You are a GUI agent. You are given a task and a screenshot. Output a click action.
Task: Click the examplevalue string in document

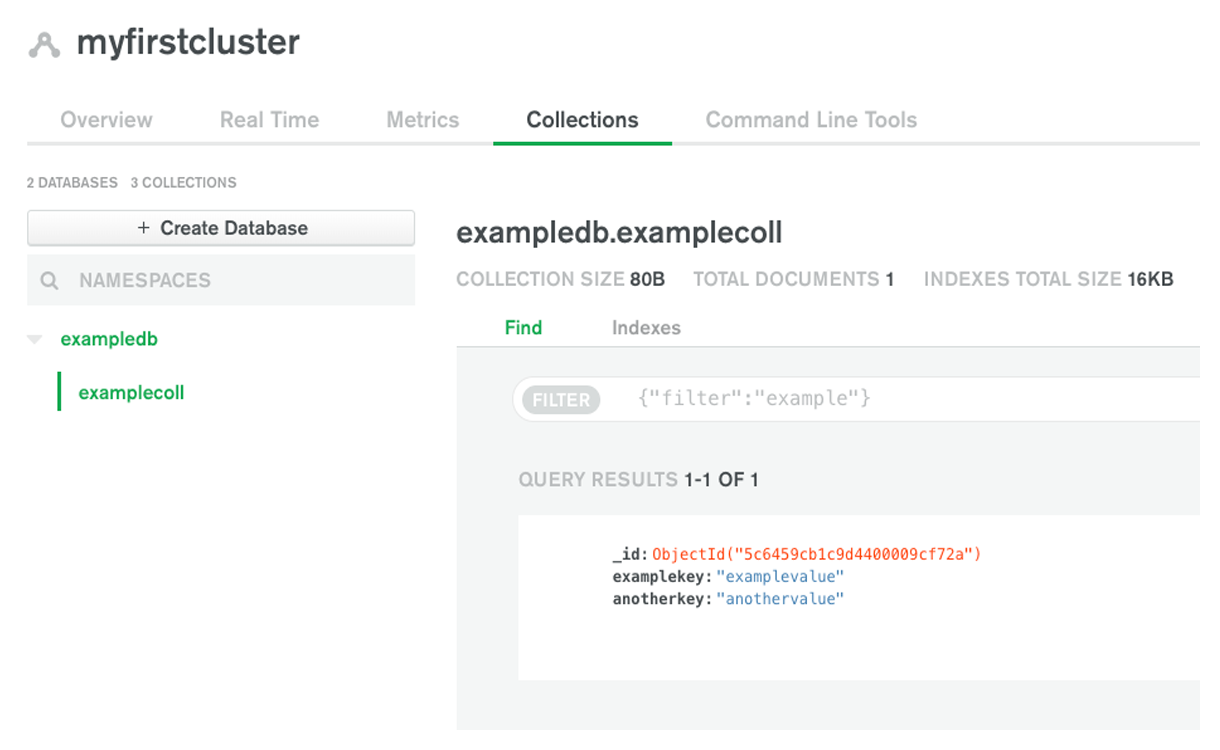[781, 577]
